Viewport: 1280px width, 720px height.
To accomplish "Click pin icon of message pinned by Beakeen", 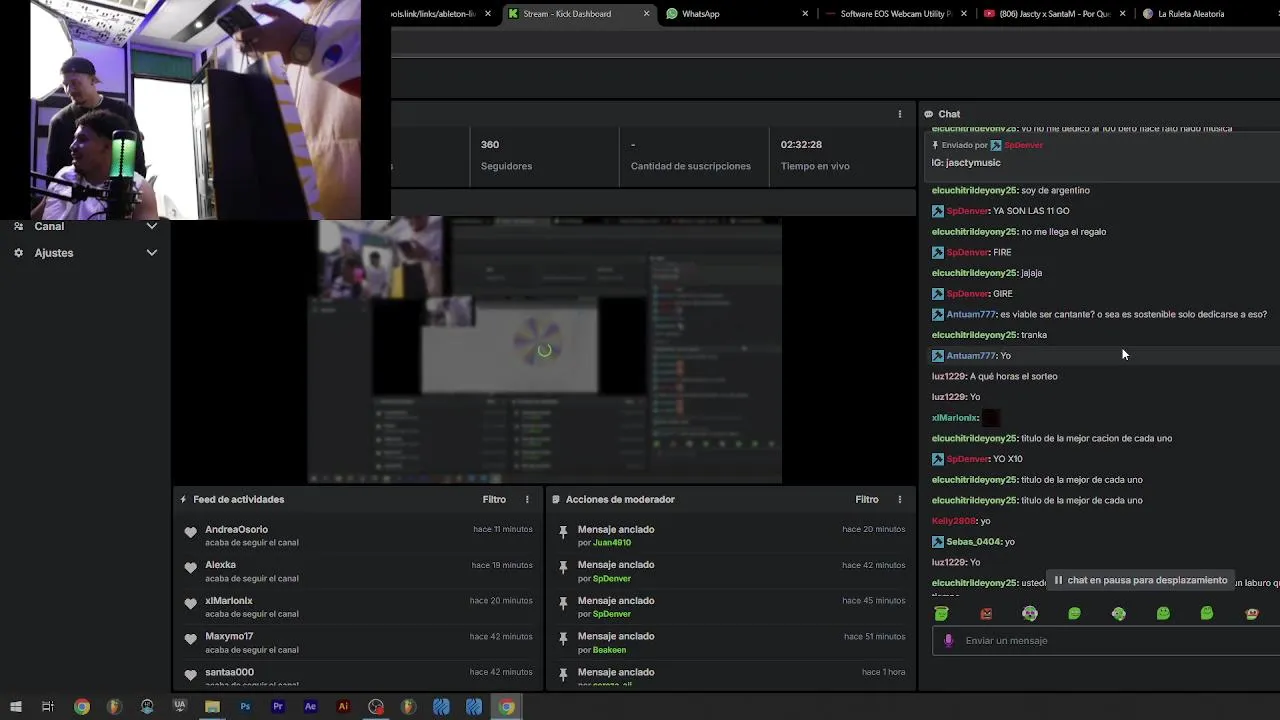I will tap(563, 639).
